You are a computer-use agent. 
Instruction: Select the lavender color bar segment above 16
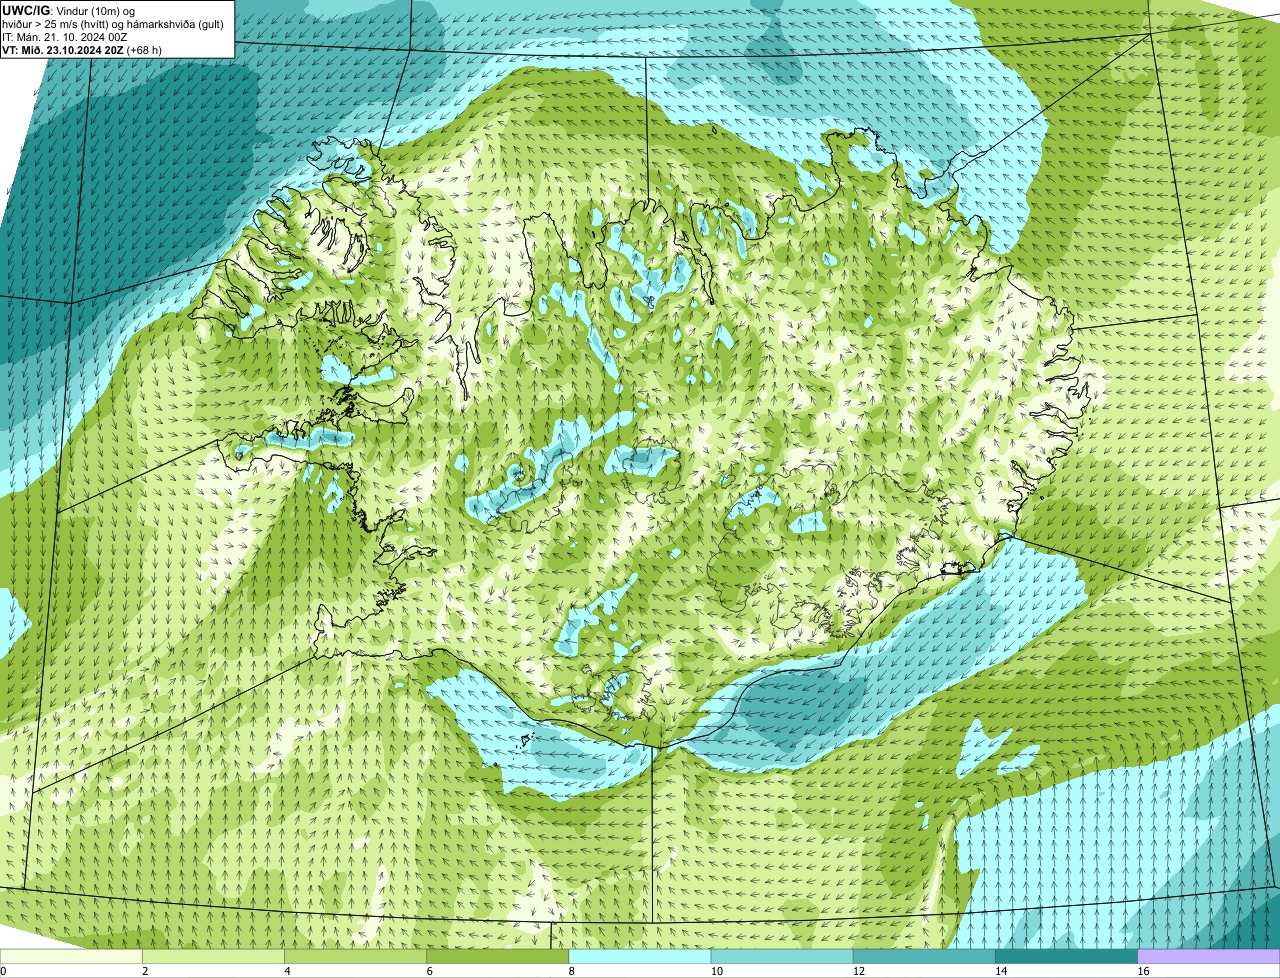pyautogui.click(x=1209, y=957)
